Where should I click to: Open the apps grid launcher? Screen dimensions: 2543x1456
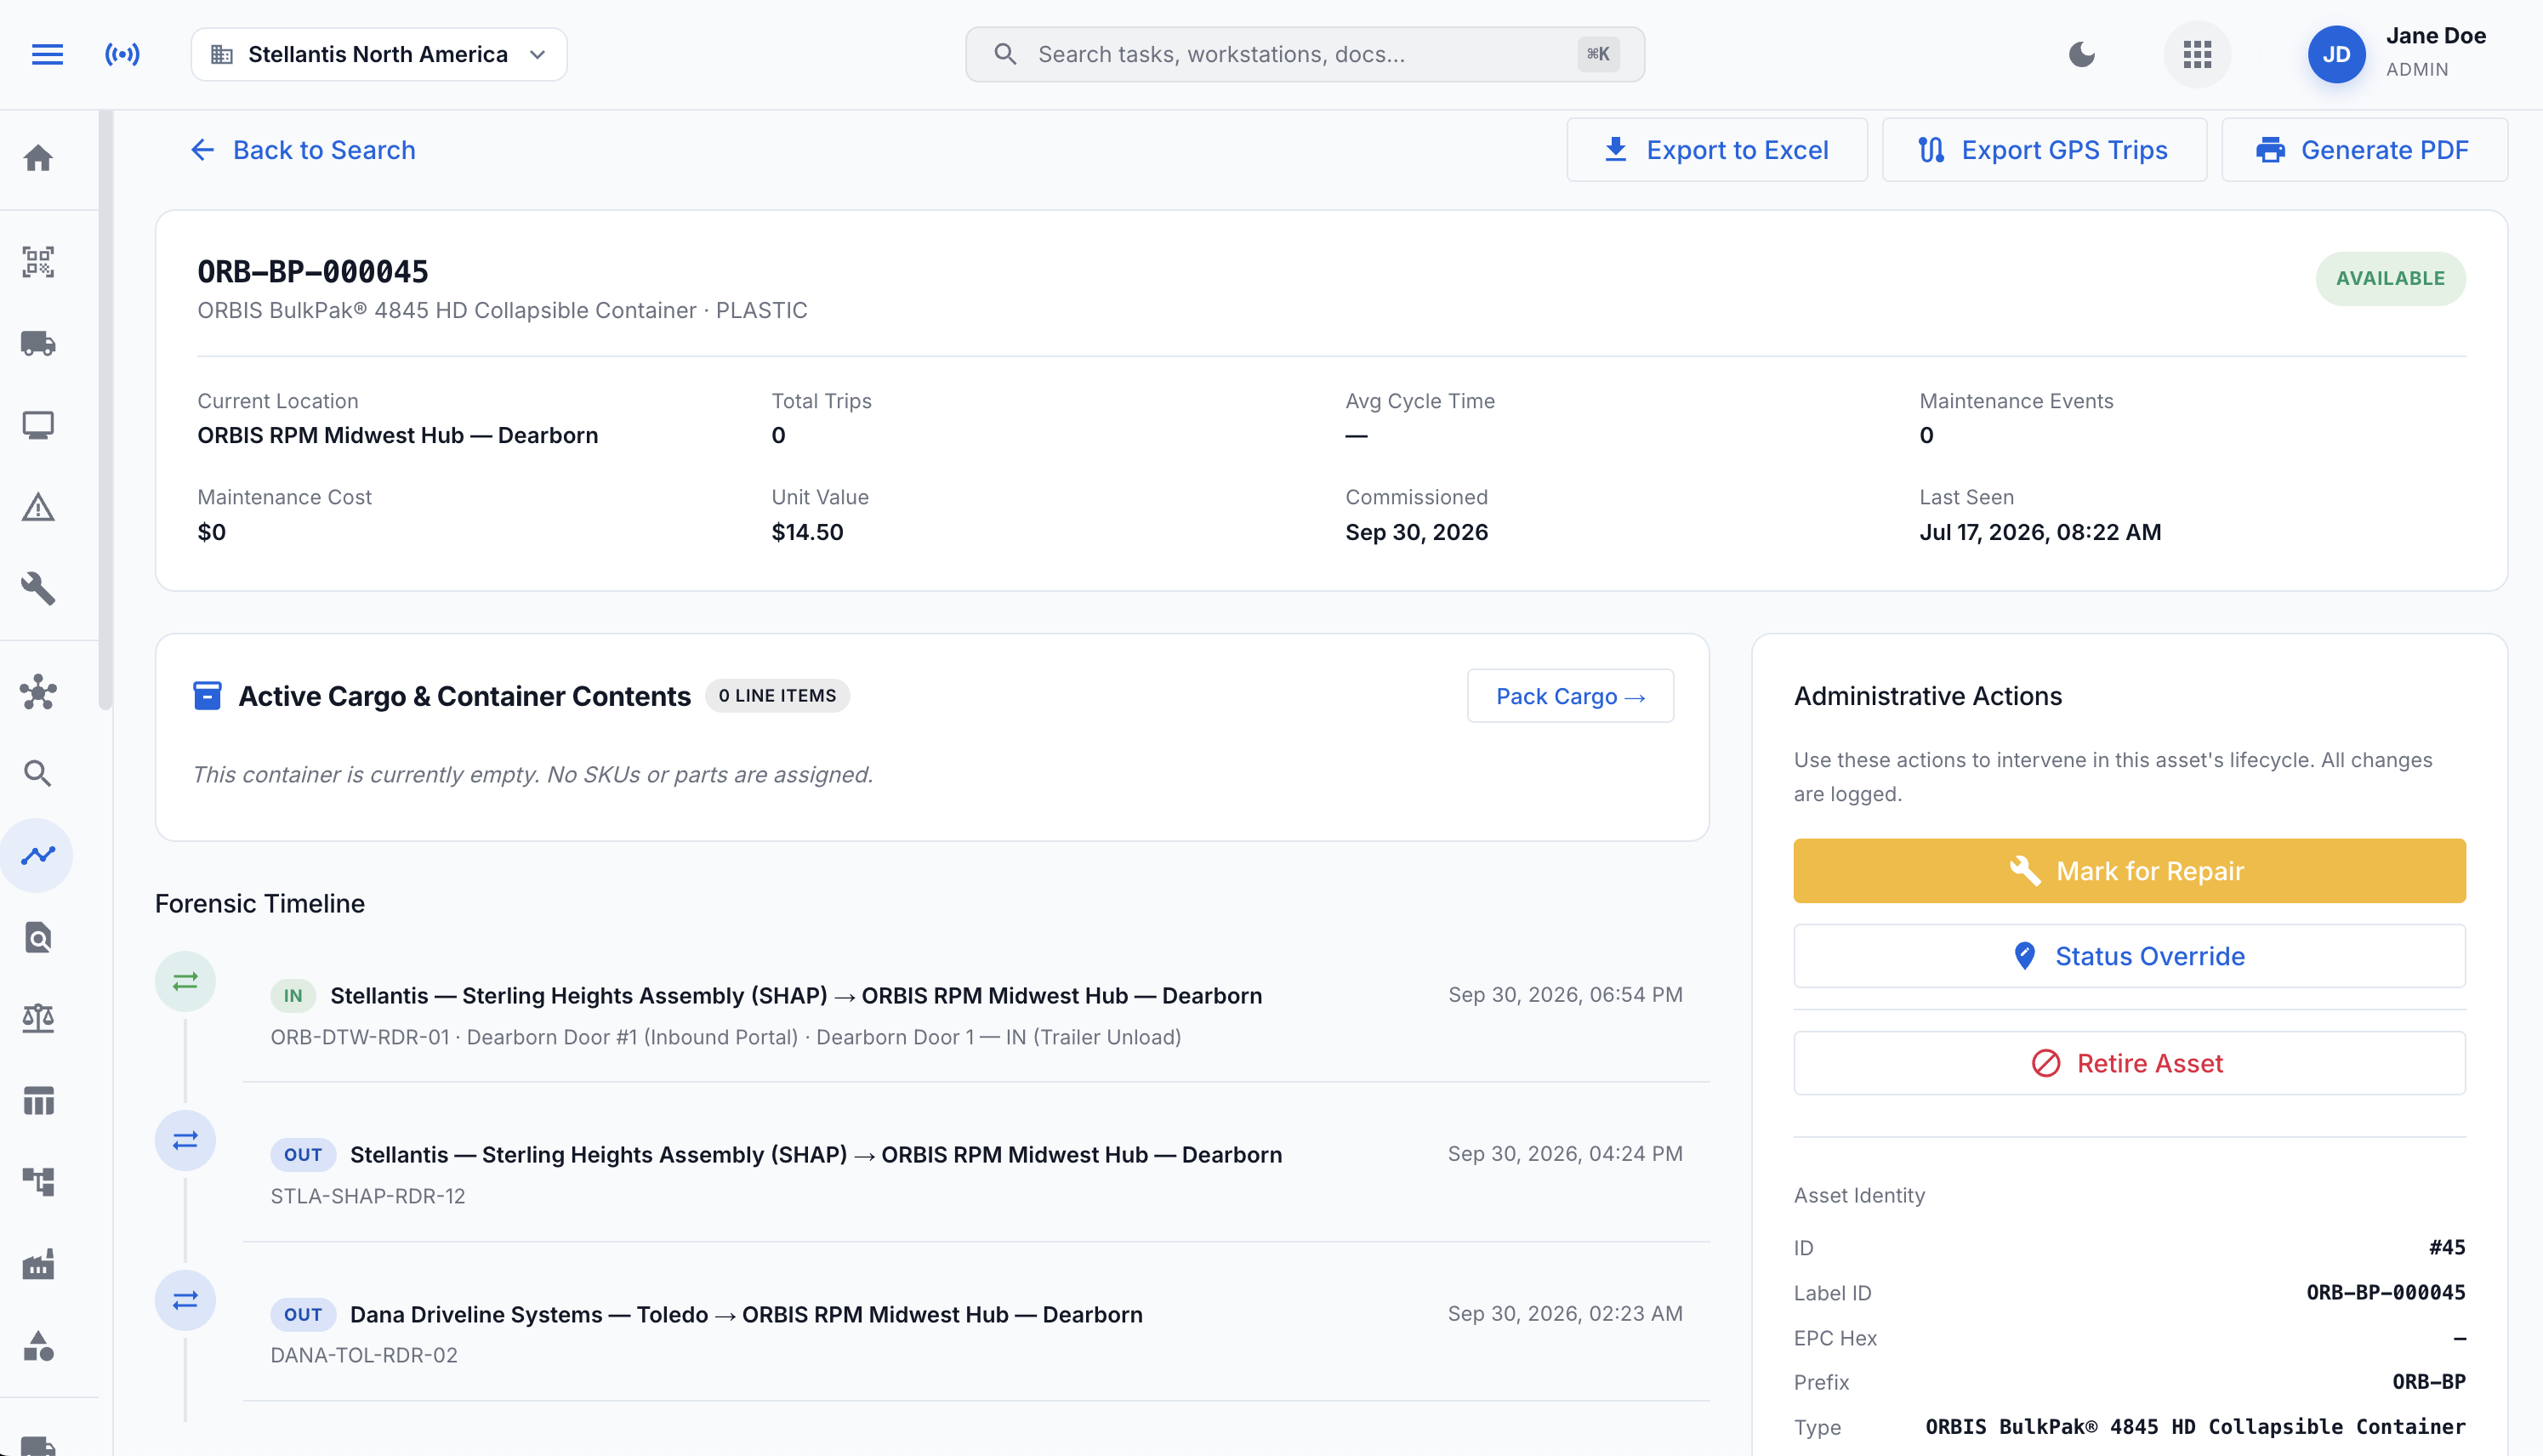click(2197, 54)
